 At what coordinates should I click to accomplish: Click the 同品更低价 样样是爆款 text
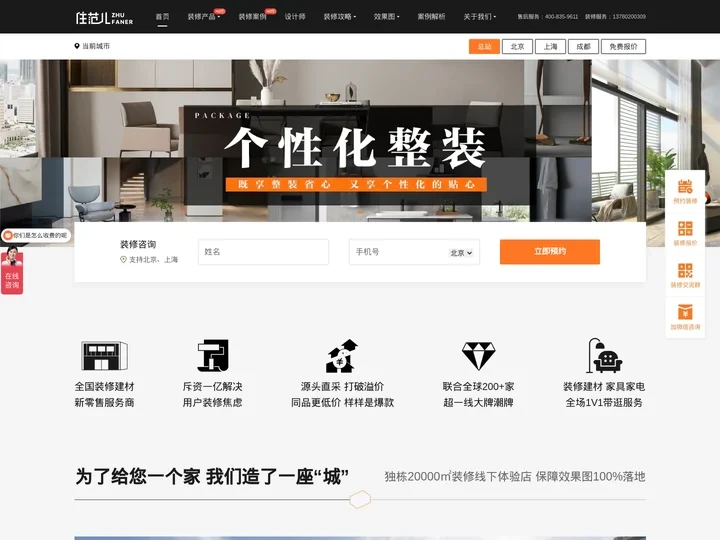pyautogui.click(x=343, y=403)
